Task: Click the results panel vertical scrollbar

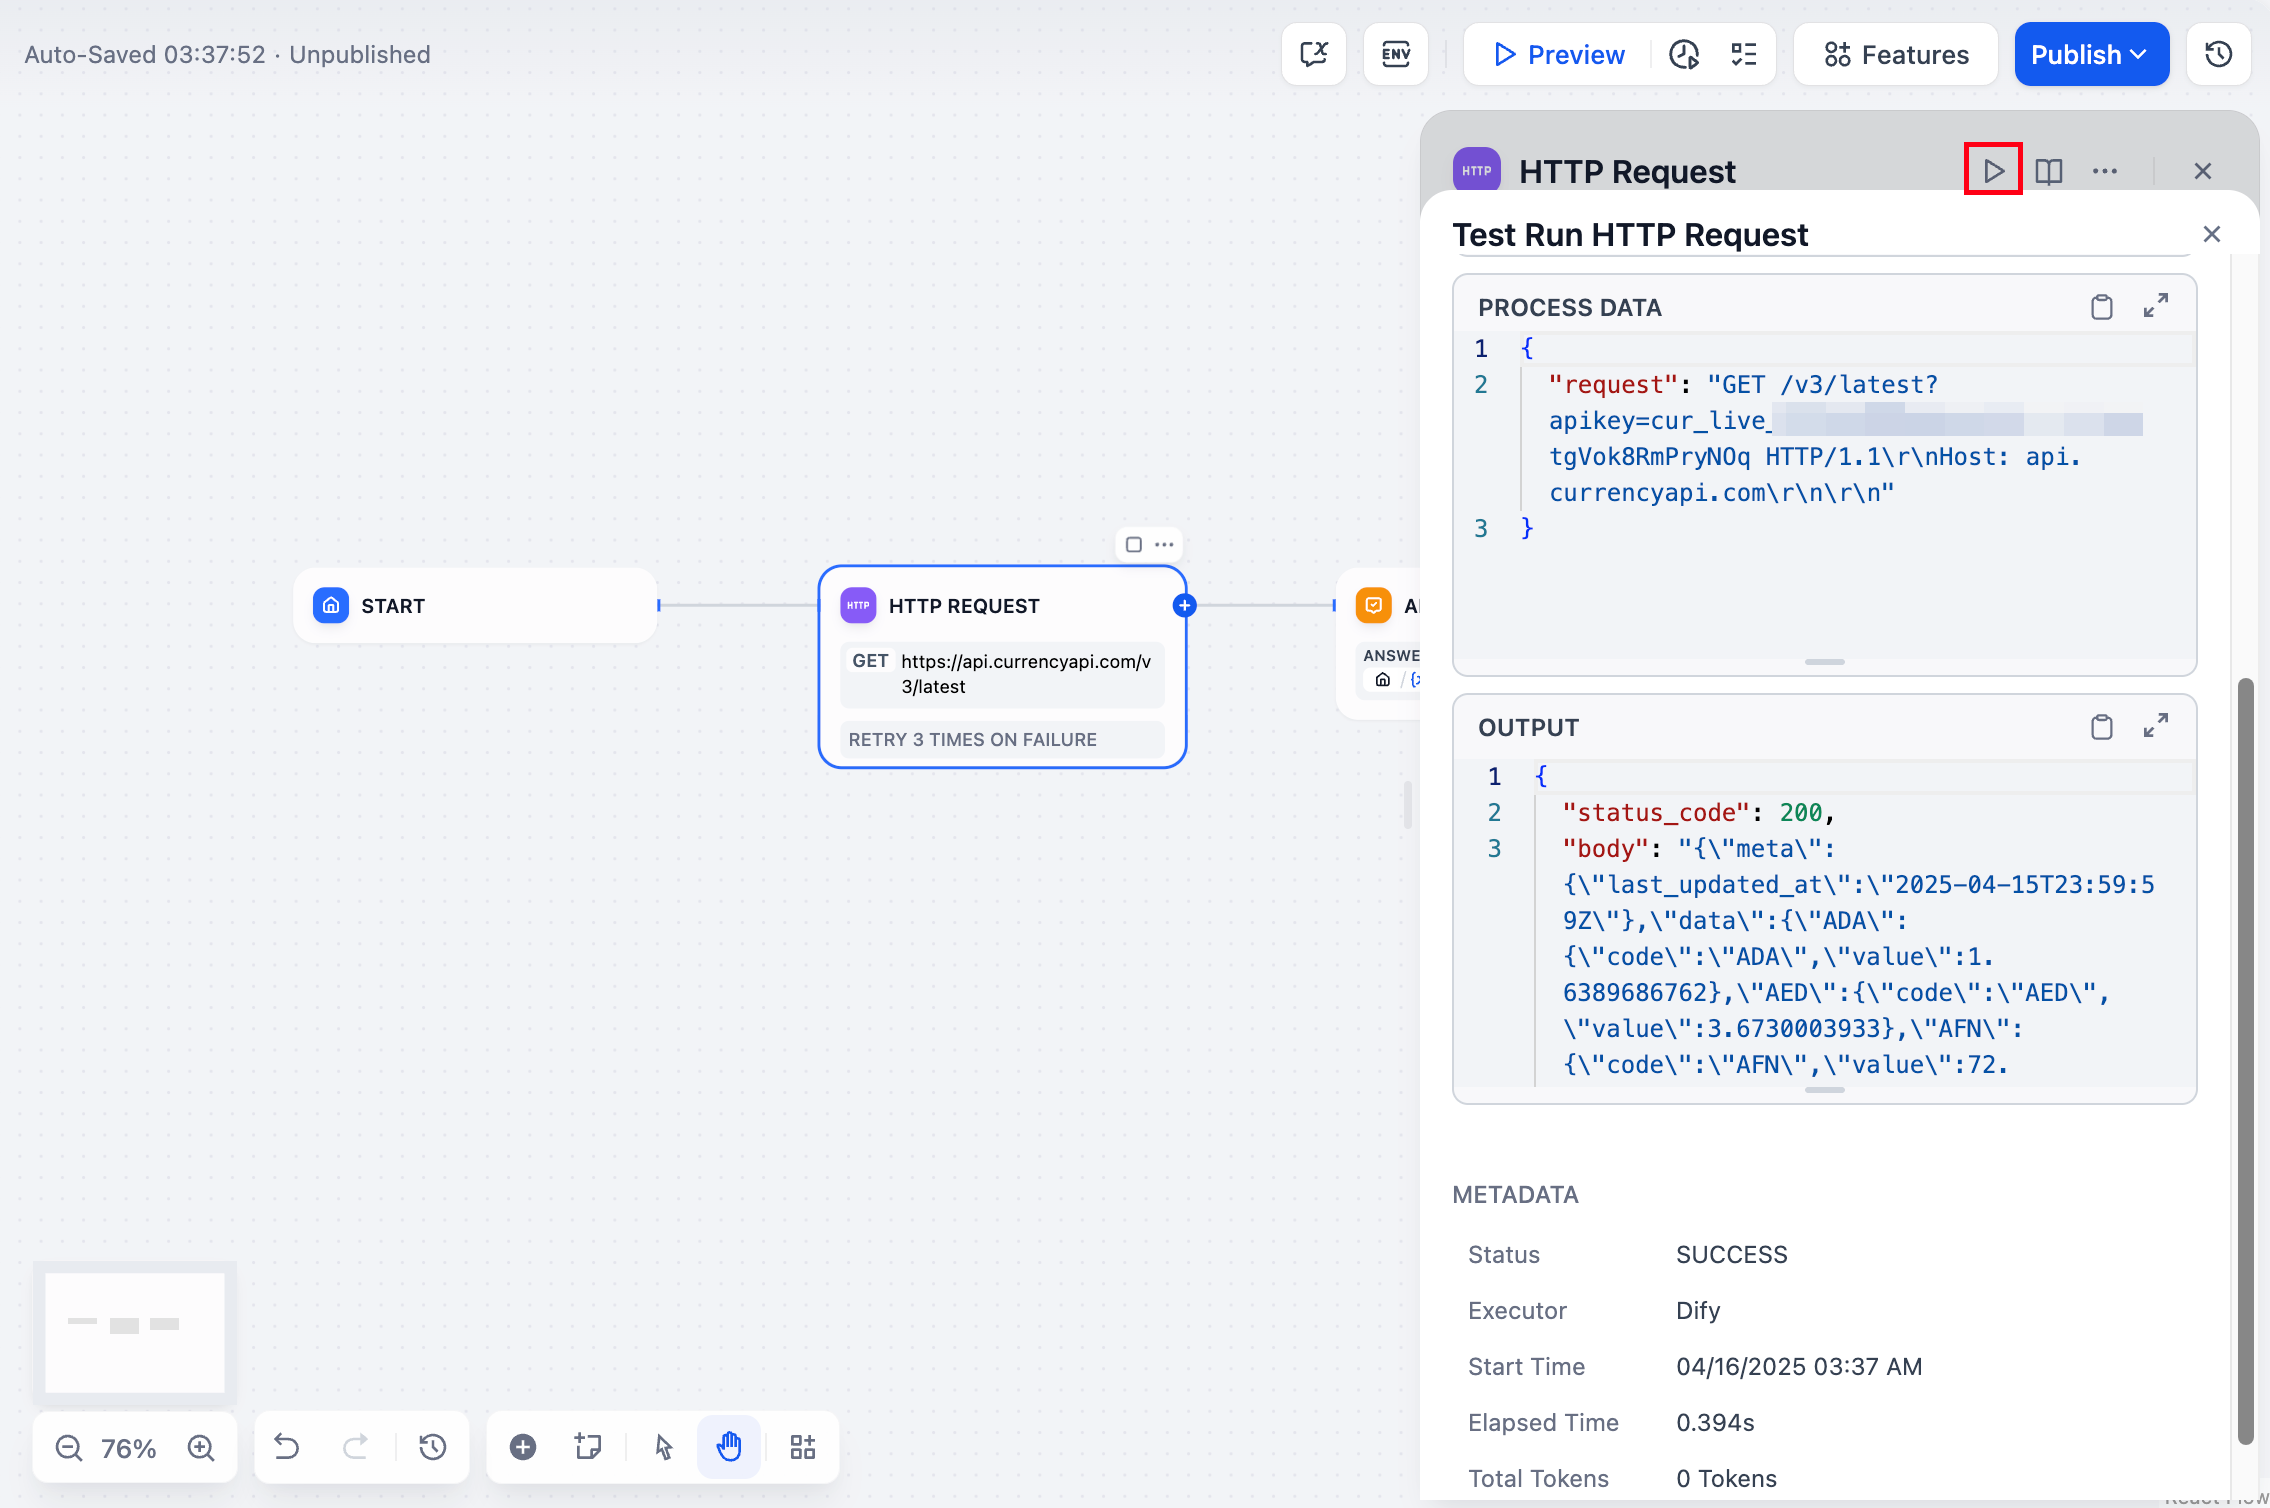Action: click(2245, 1060)
